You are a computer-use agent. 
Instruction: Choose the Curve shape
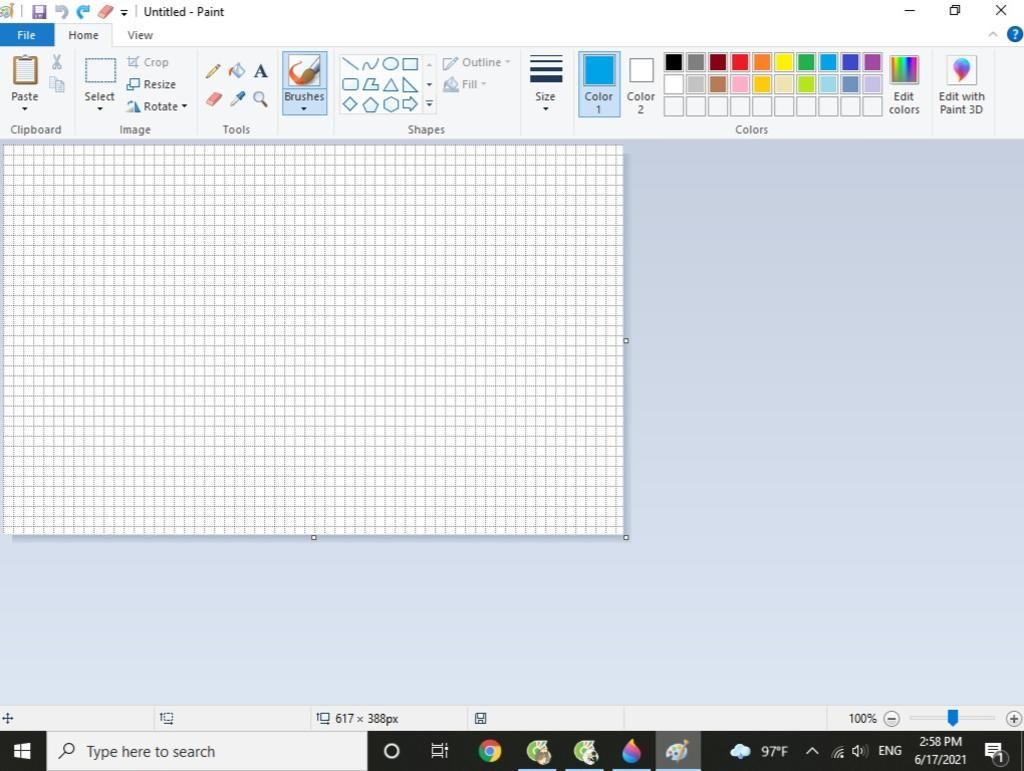[x=370, y=64]
